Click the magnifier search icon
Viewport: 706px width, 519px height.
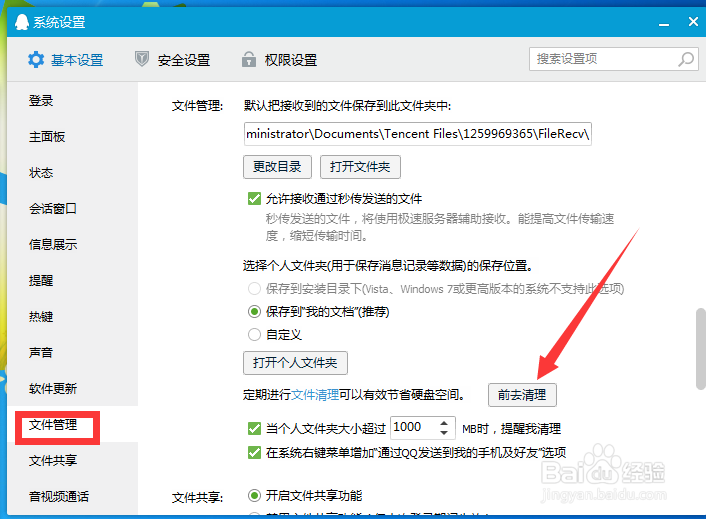click(x=686, y=59)
